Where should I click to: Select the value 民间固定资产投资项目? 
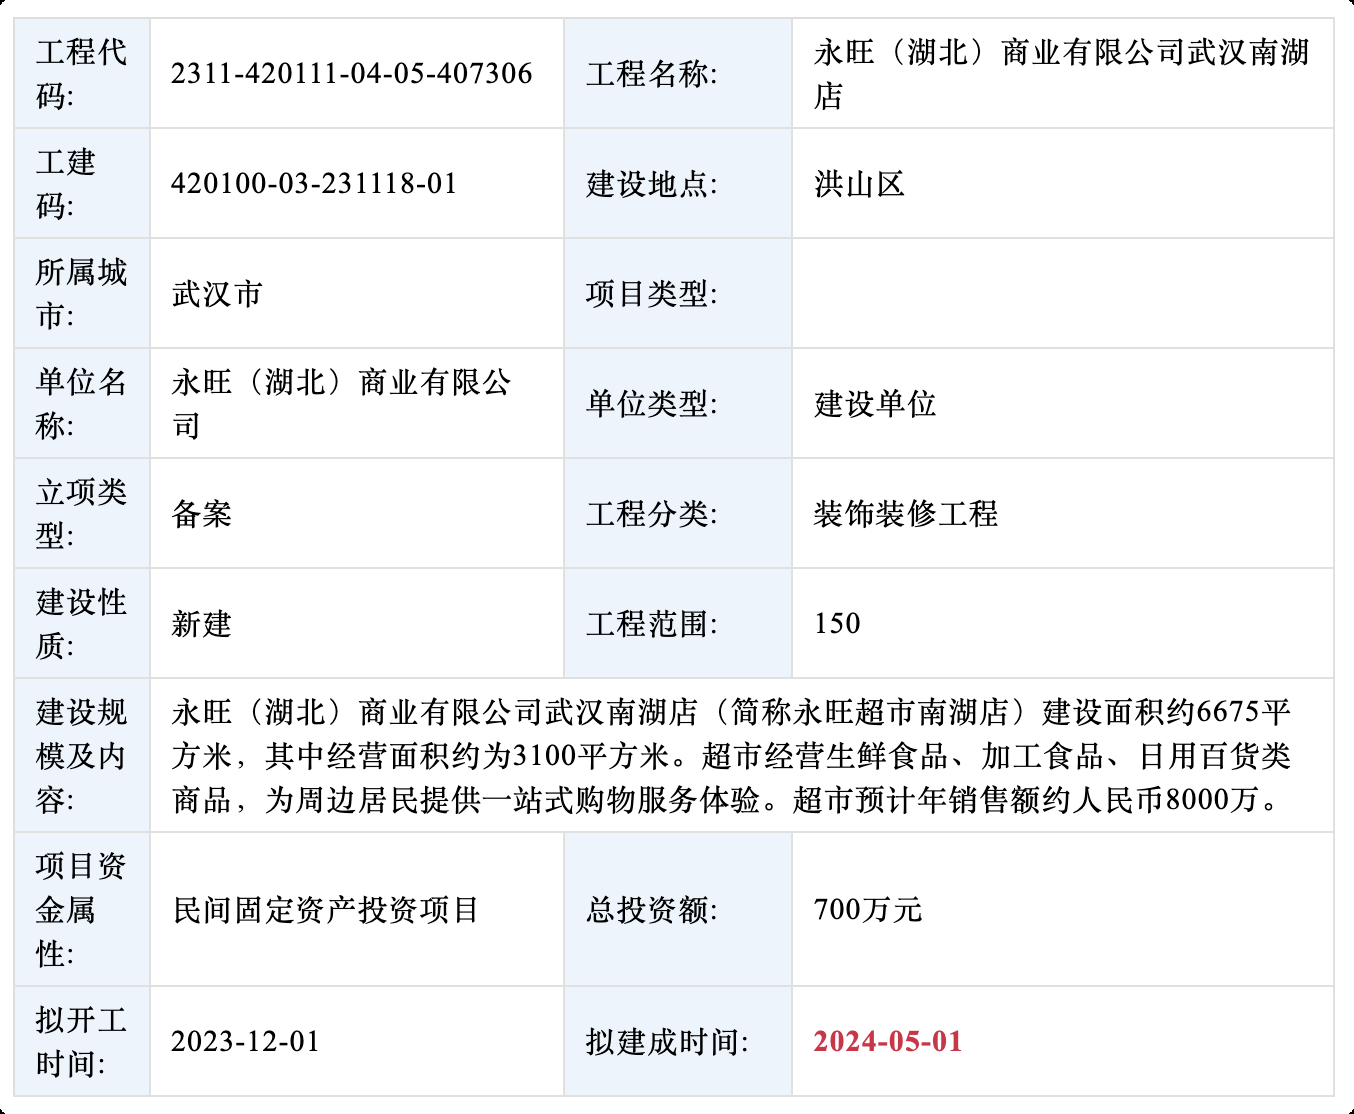coord(326,910)
